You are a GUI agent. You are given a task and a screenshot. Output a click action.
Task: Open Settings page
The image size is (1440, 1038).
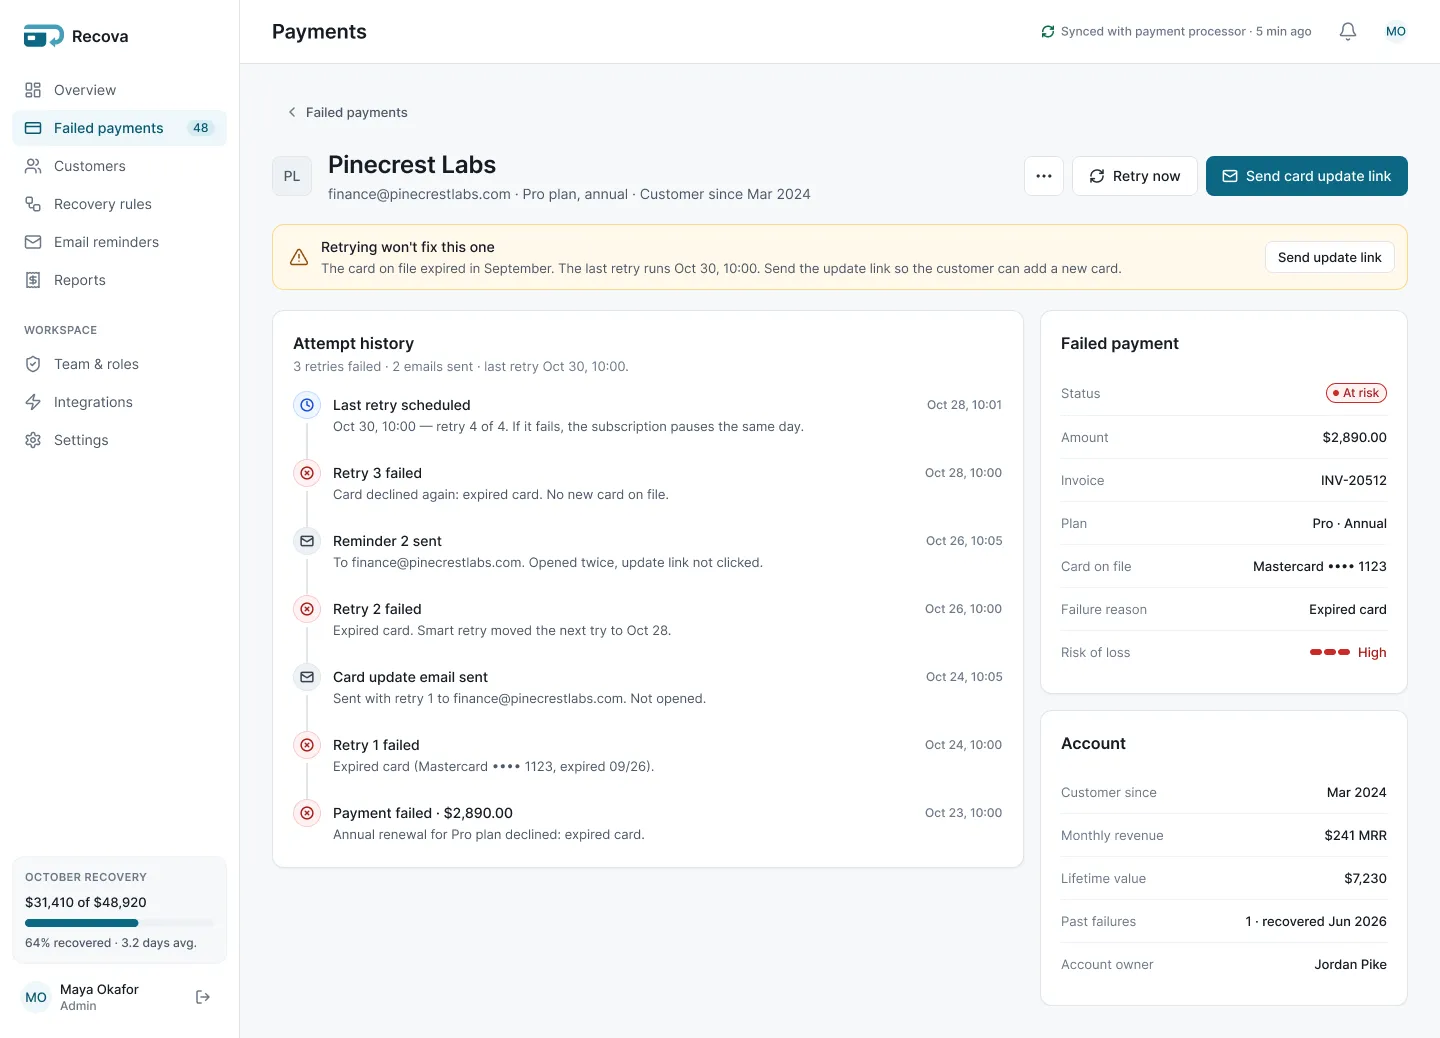point(119,440)
